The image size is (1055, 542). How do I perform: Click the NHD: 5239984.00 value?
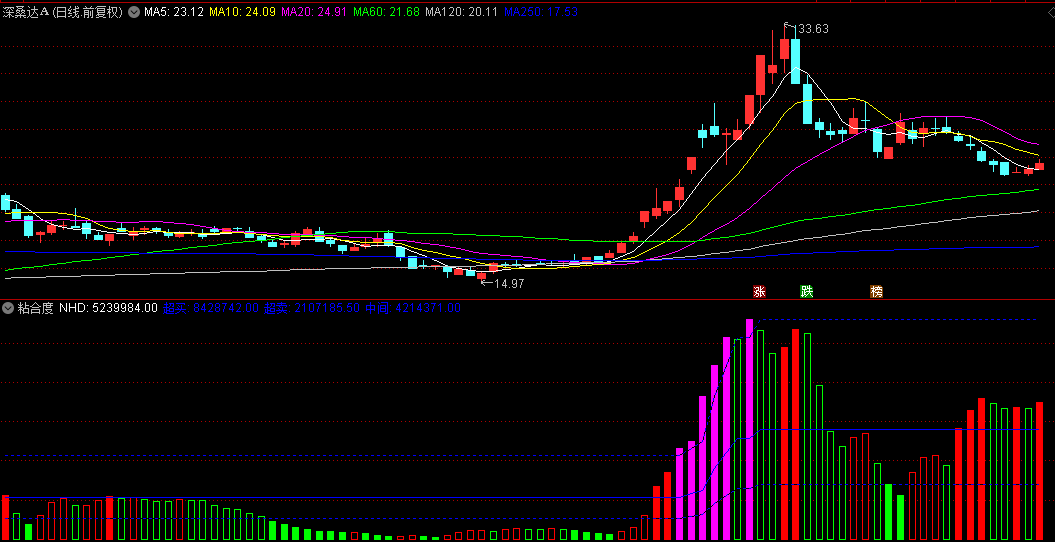point(108,309)
